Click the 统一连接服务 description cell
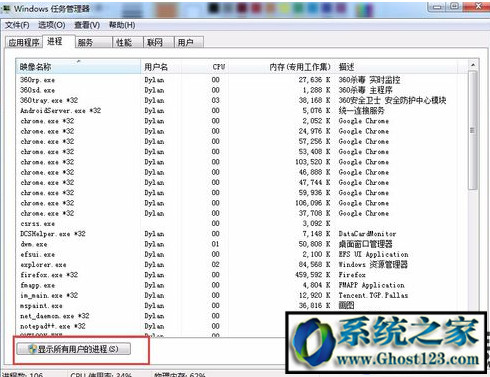Screen dimensions: 490x377 pos(362,111)
